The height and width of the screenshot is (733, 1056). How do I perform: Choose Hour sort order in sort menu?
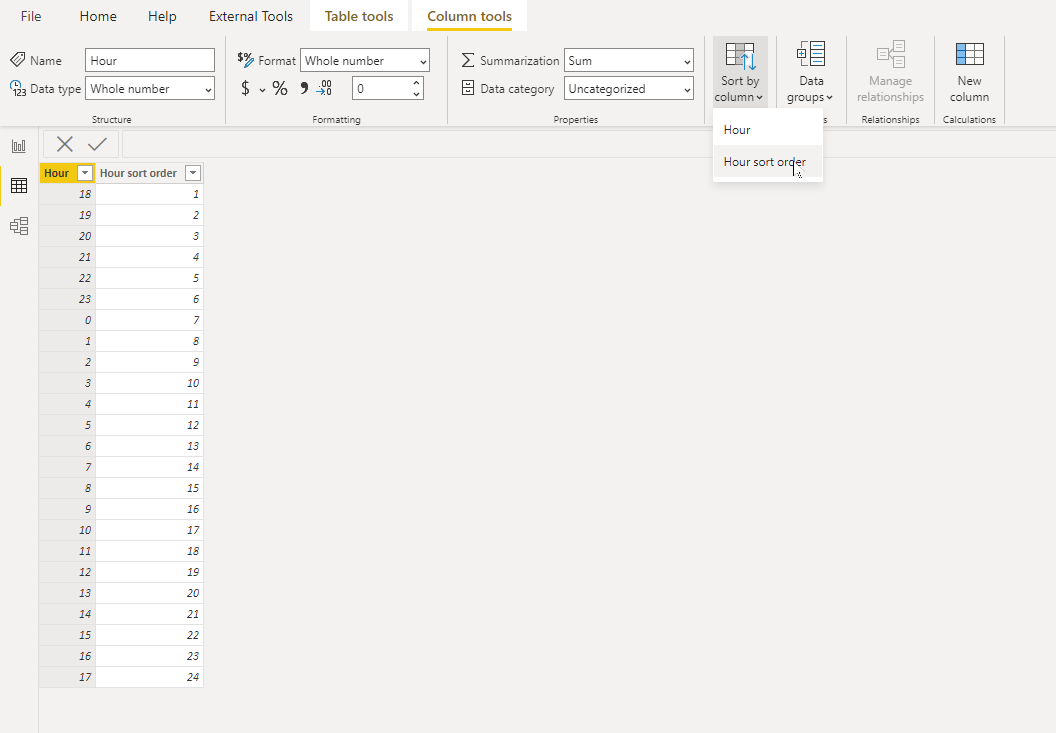(768, 162)
